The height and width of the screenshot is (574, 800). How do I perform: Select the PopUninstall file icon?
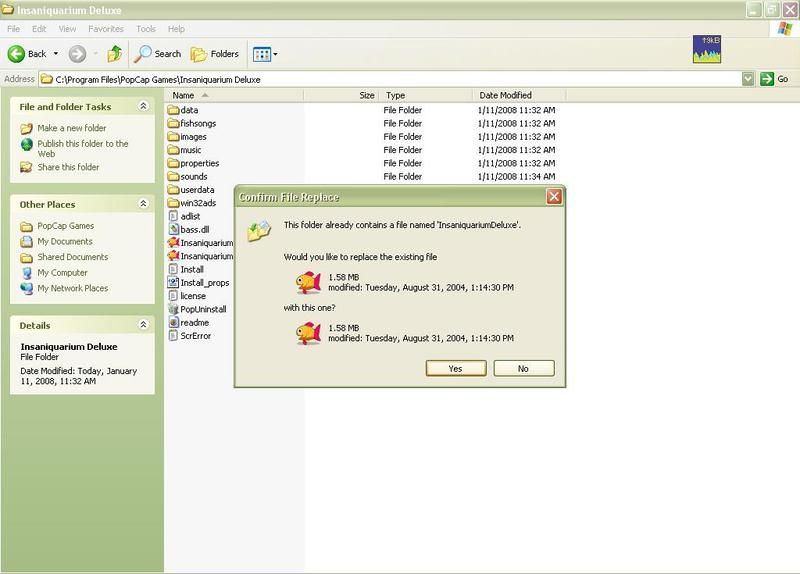[173, 310]
